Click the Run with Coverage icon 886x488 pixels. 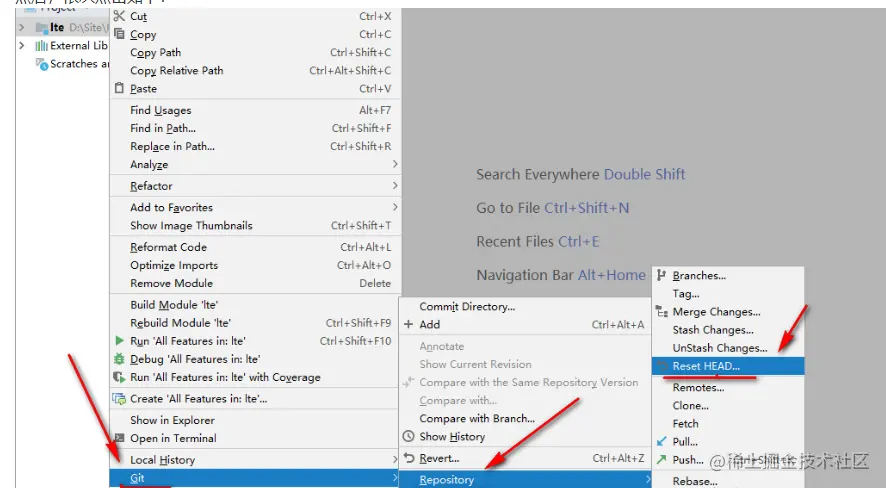[119, 377]
